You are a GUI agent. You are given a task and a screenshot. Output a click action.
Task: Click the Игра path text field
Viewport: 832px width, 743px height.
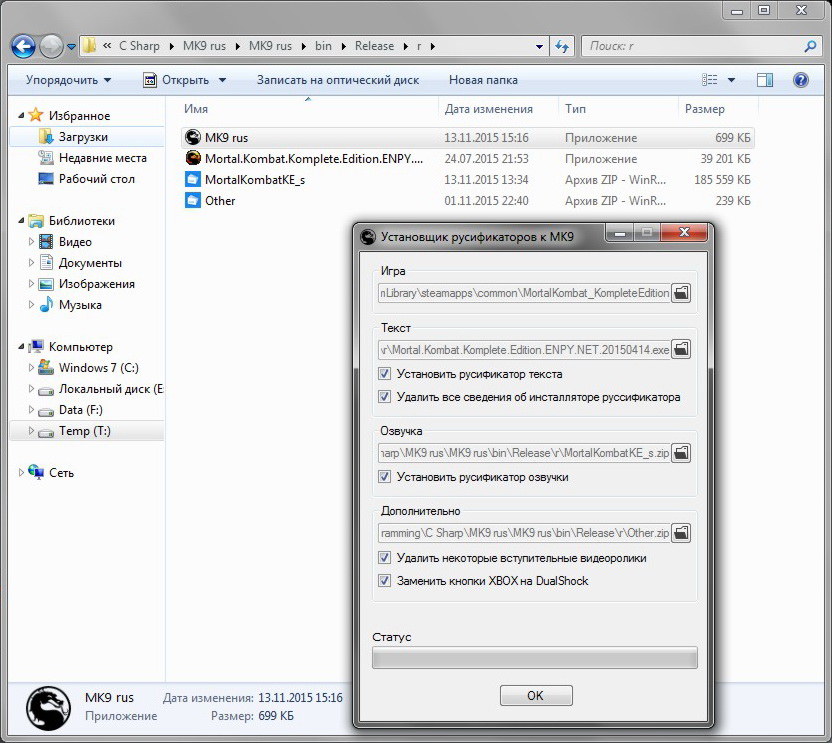tap(524, 293)
